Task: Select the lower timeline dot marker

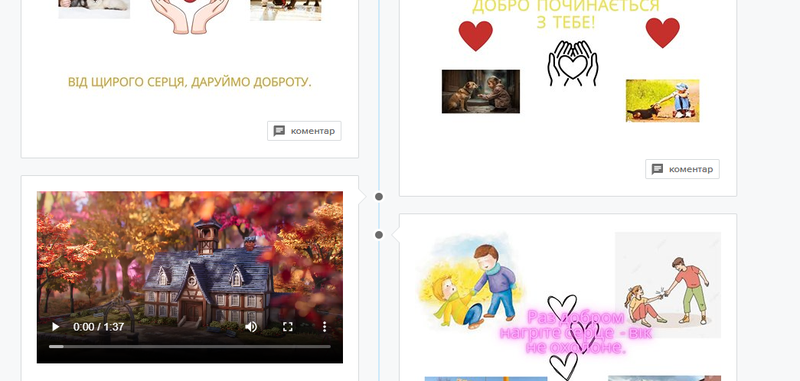Action: pyautogui.click(x=379, y=235)
